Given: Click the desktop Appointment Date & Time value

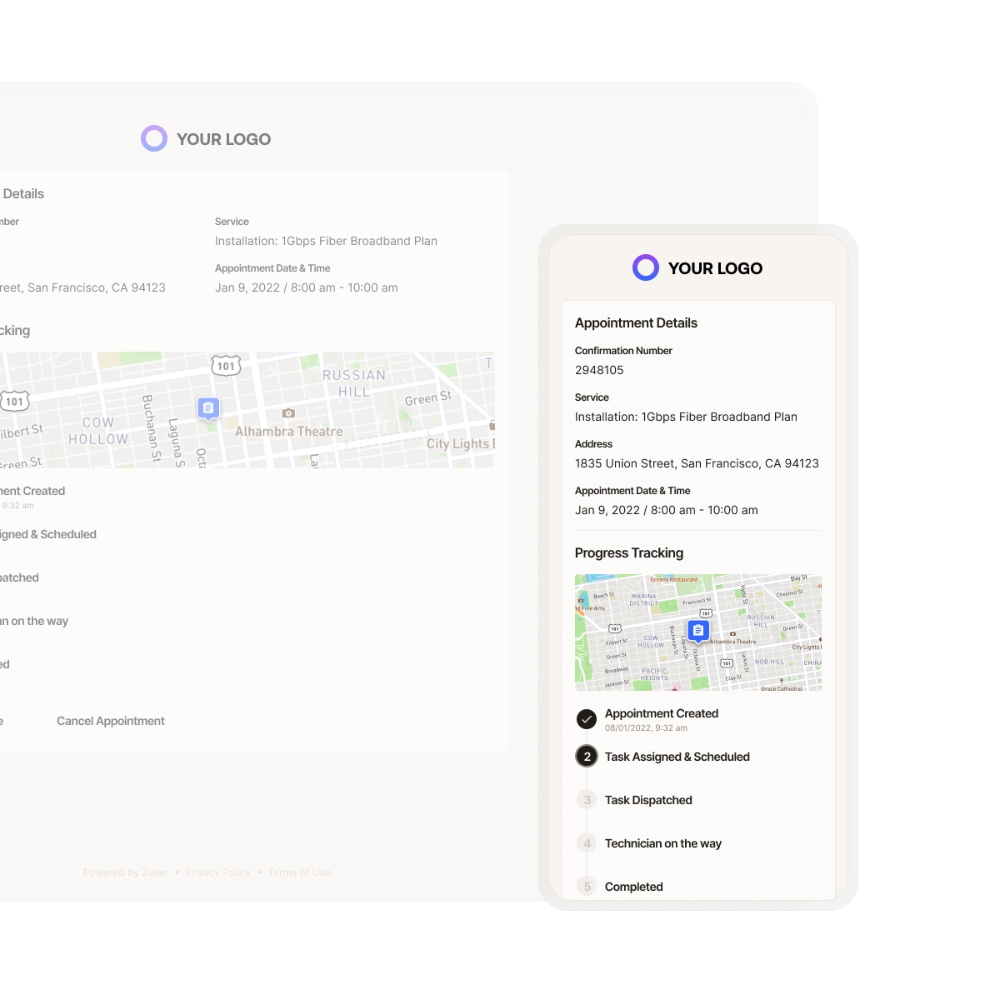Looking at the screenshot, I should [306, 288].
